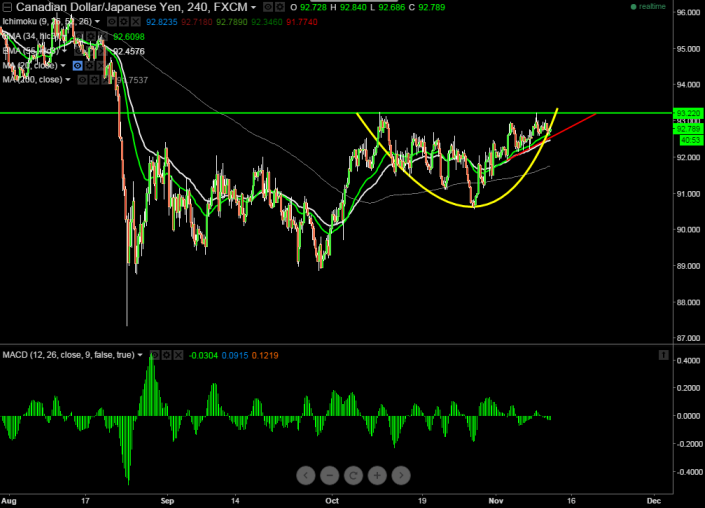Toggle visibility eye of the 34-period moving average

click(79, 36)
